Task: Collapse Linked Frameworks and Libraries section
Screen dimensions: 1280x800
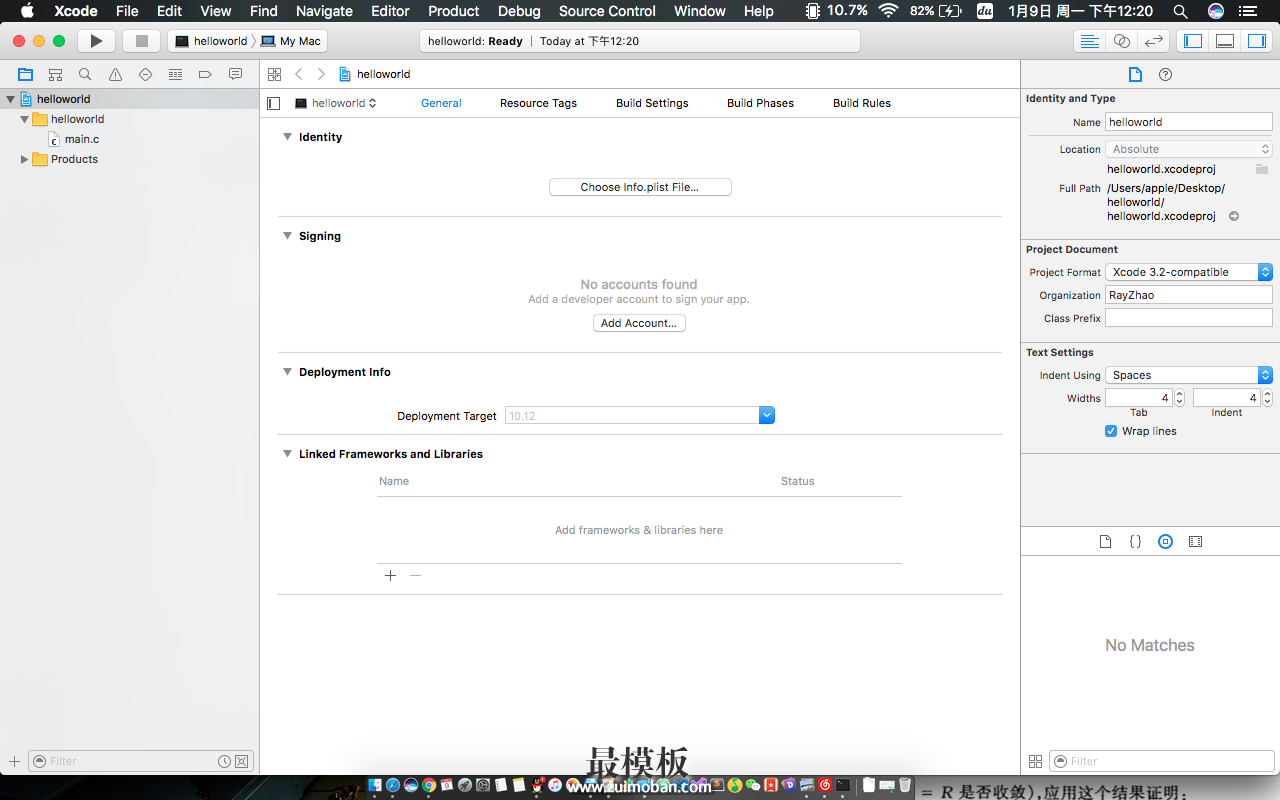Action: [287, 454]
